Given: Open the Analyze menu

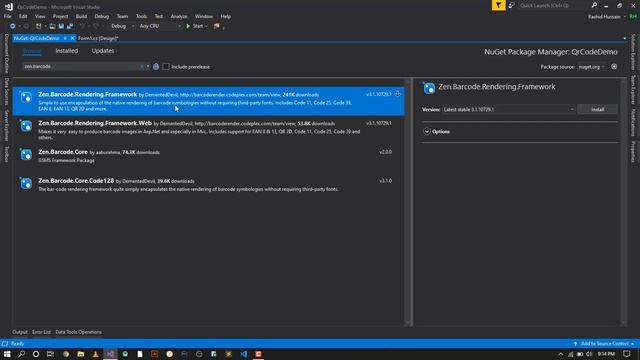Looking at the screenshot, I should (x=179, y=16).
